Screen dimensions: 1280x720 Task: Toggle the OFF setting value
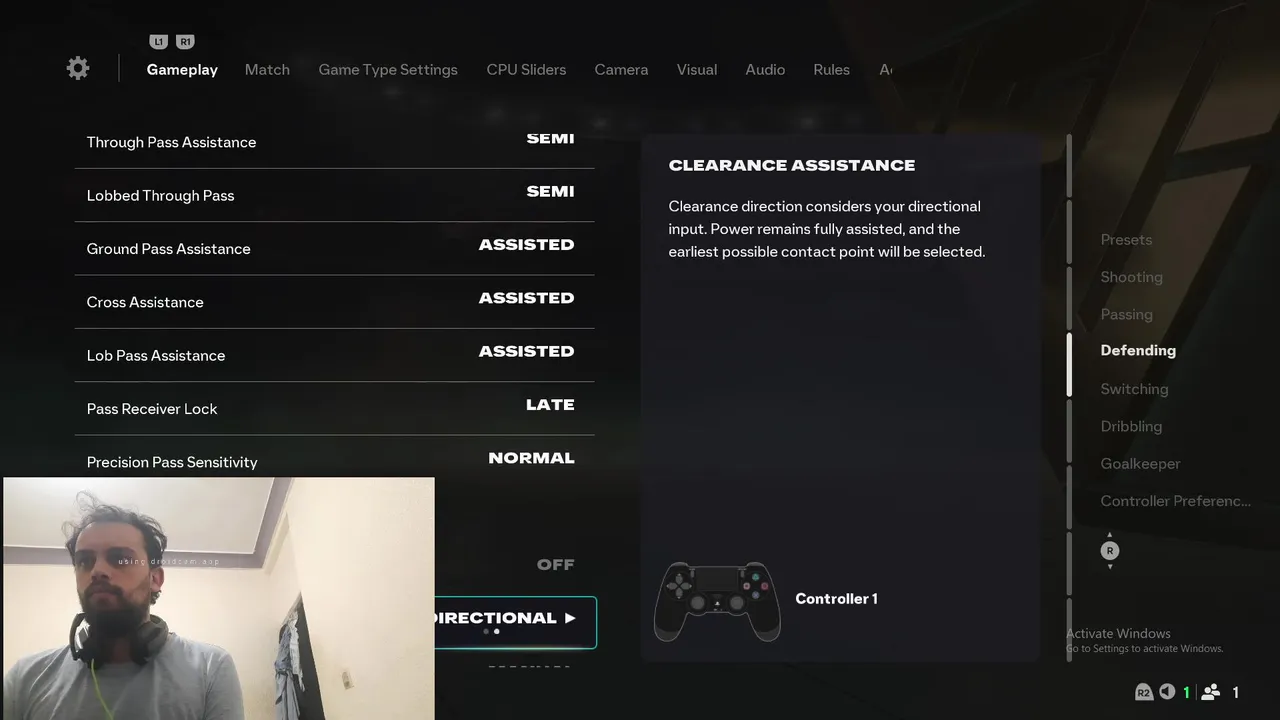[x=555, y=565]
